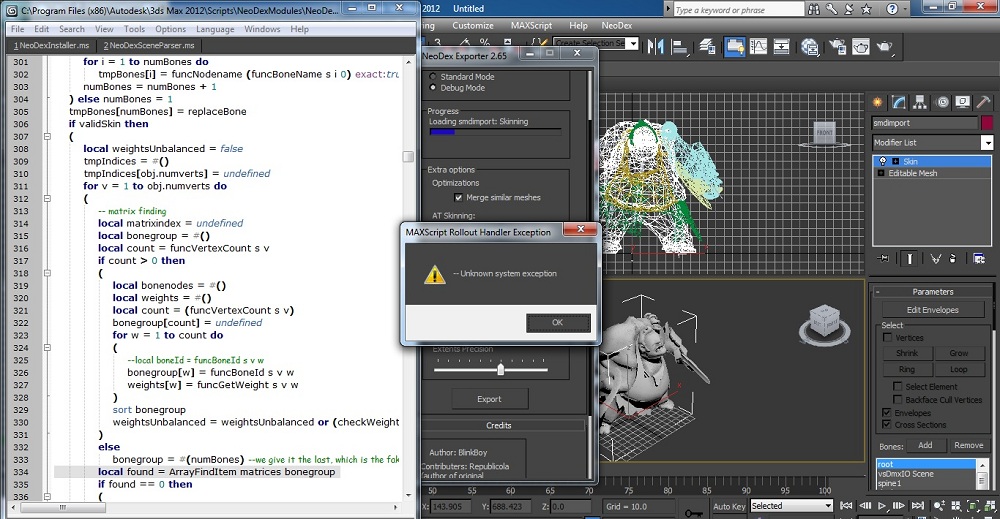The width and height of the screenshot is (1000, 519).
Task: Open the NeoDex menu
Action: pyautogui.click(x=617, y=26)
